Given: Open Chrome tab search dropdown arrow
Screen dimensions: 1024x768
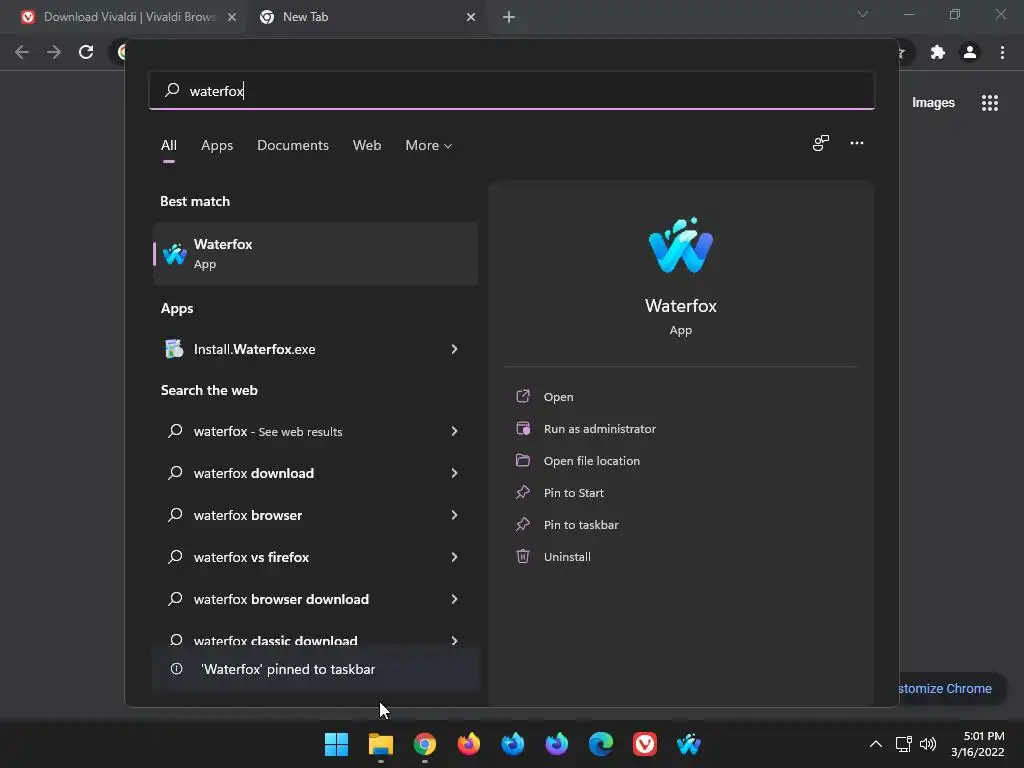Looking at the screenshot, I should click(x=863, y=14).
